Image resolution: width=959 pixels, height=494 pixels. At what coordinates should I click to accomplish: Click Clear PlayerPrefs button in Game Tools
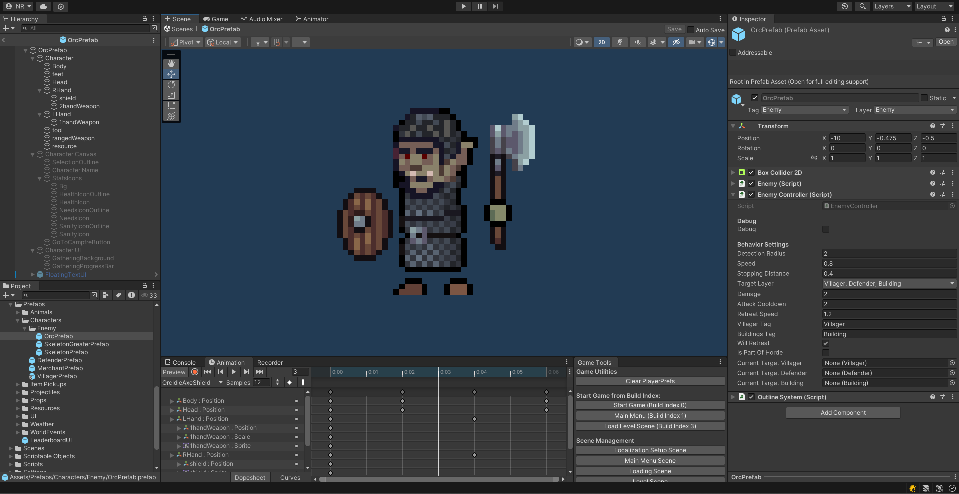point(650,381)
